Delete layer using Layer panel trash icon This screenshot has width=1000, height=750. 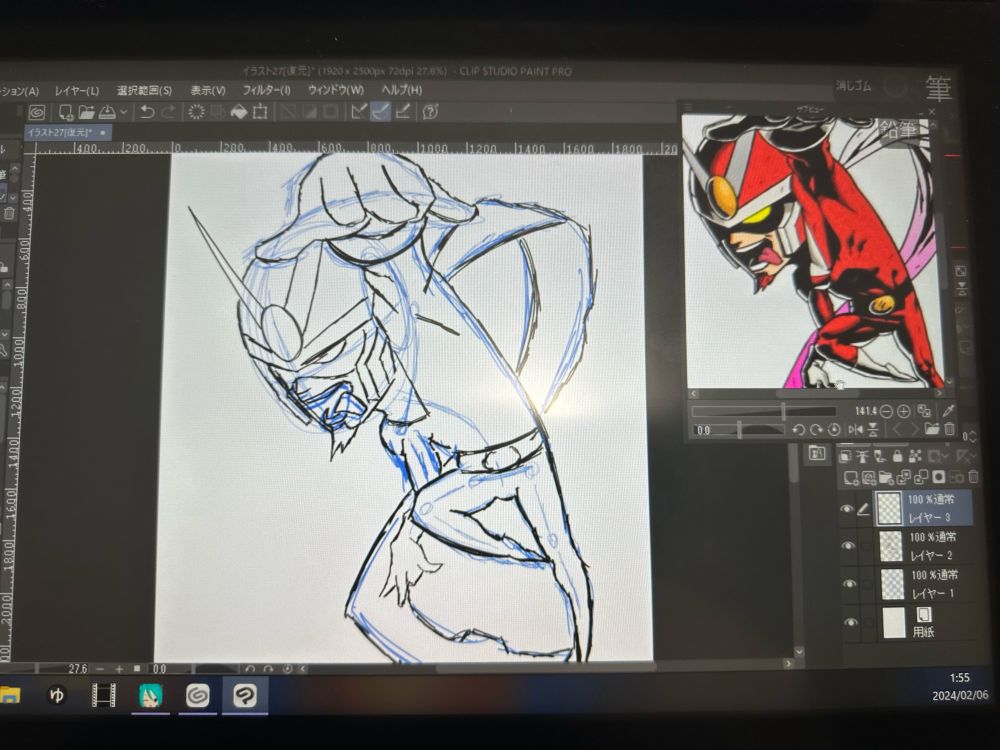point(973,476)
